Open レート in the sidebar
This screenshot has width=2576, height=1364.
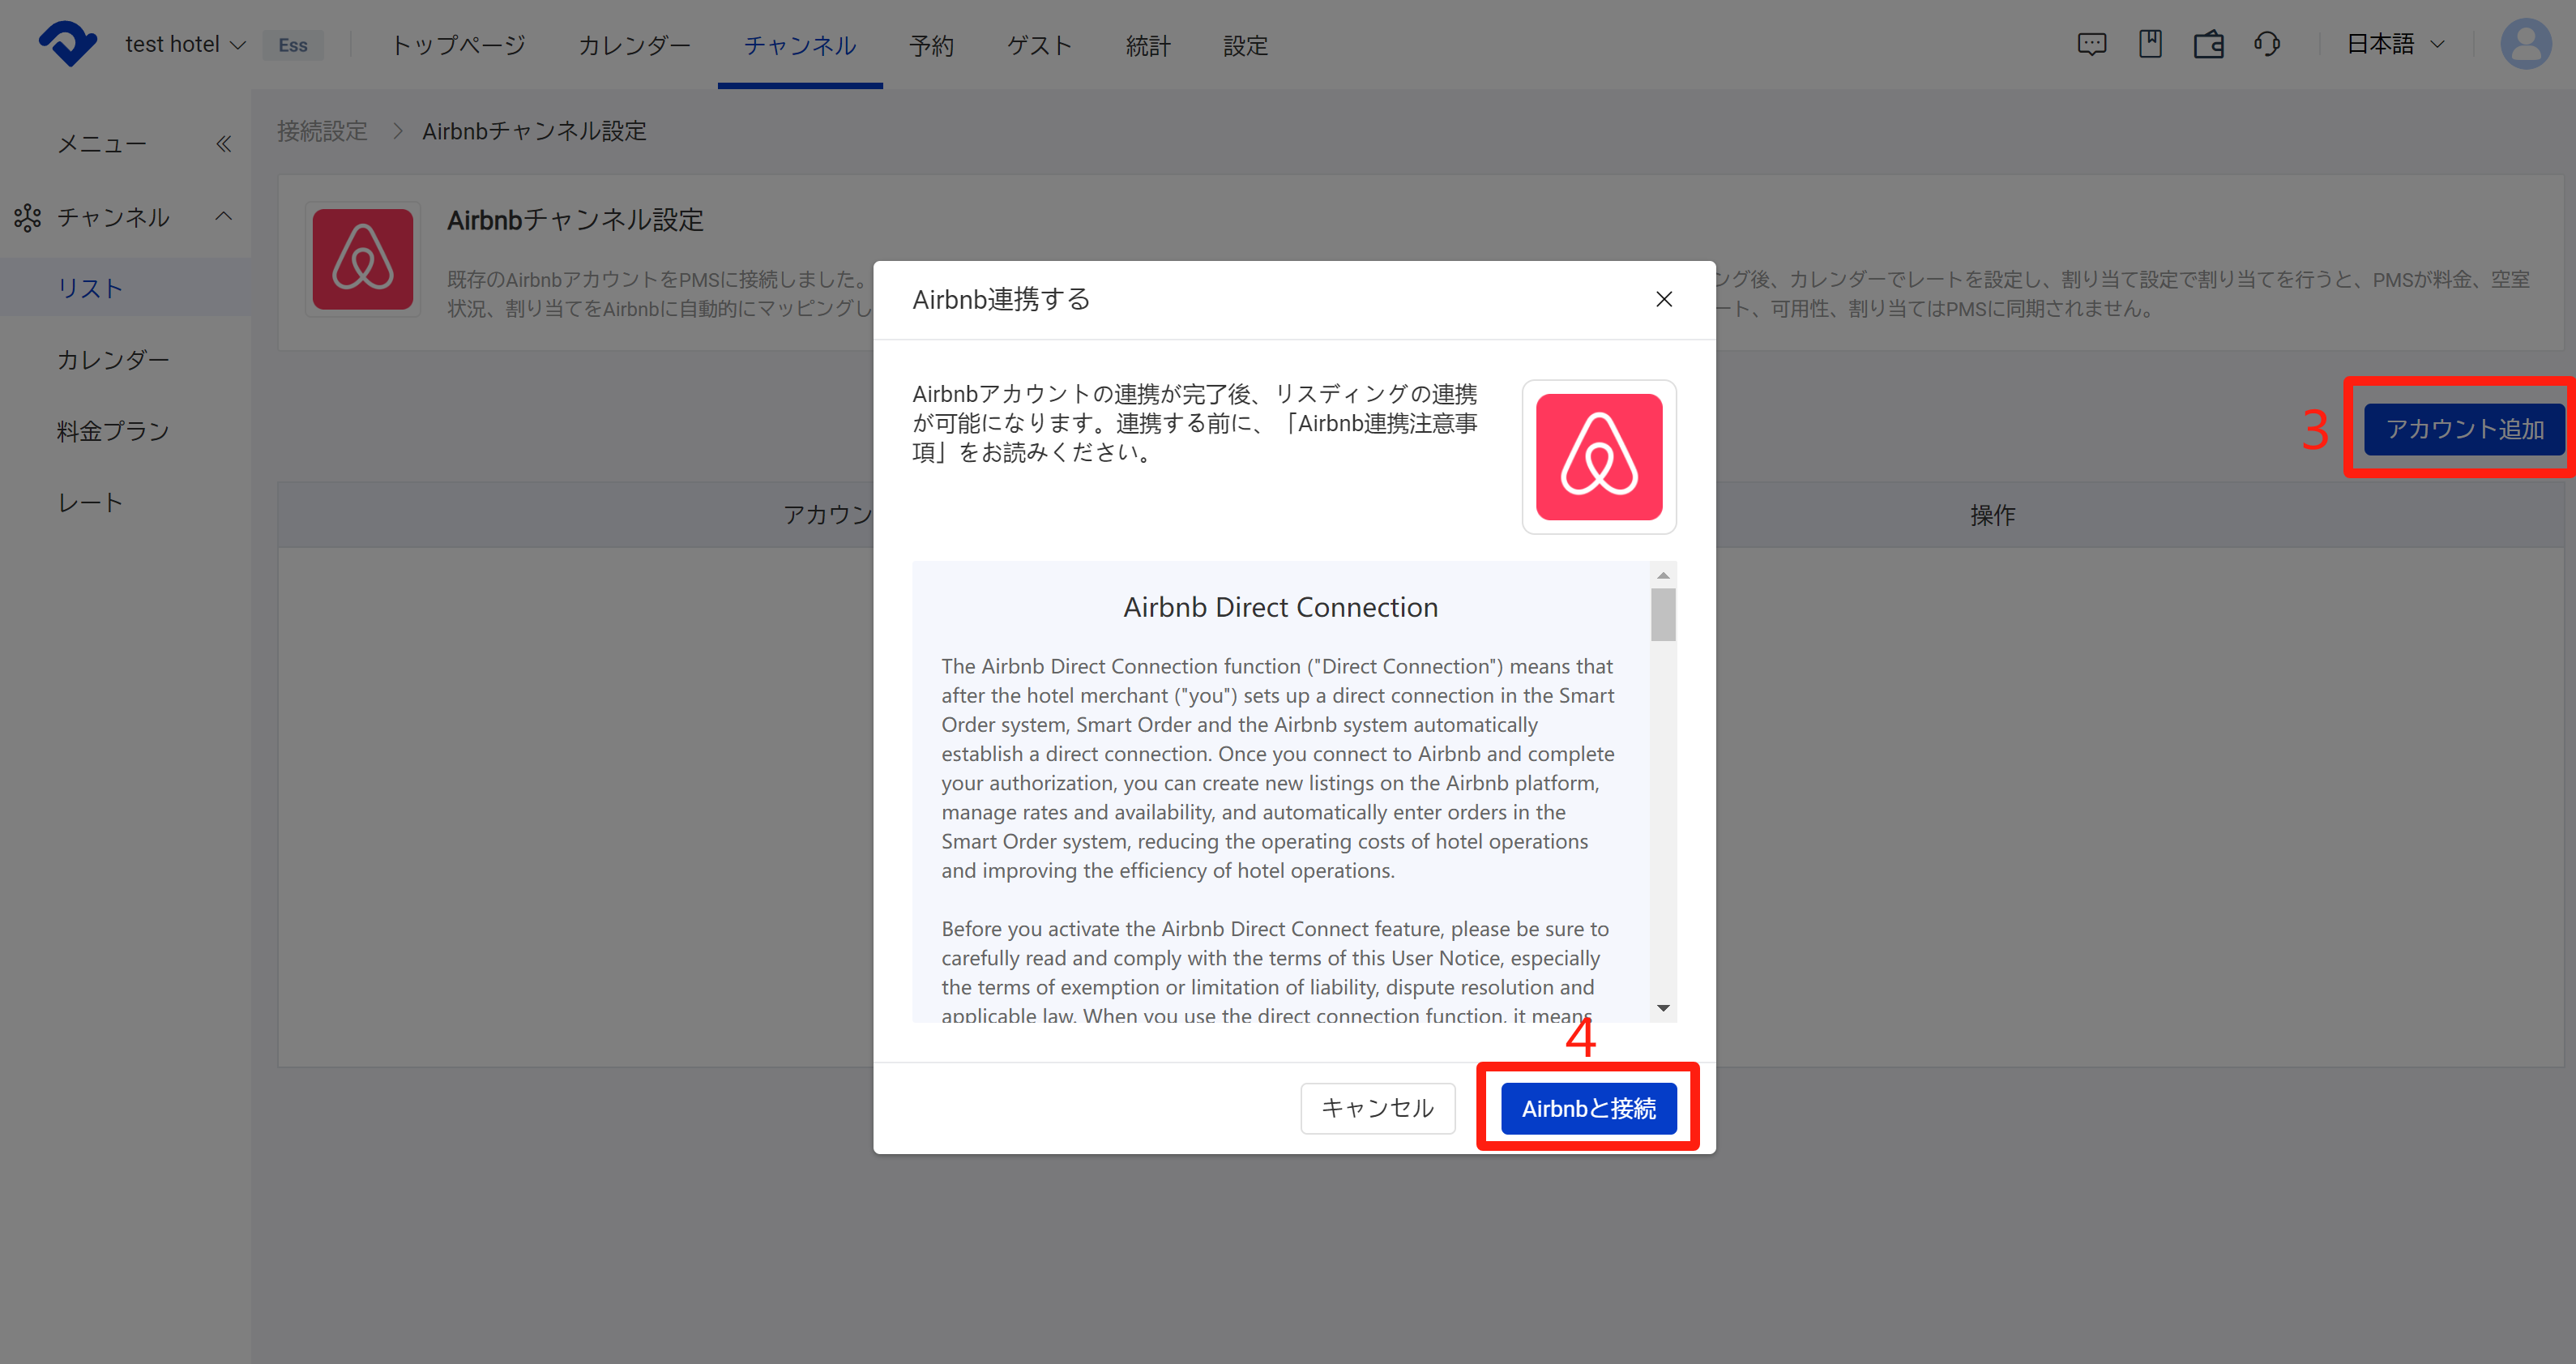click(90, 503)
